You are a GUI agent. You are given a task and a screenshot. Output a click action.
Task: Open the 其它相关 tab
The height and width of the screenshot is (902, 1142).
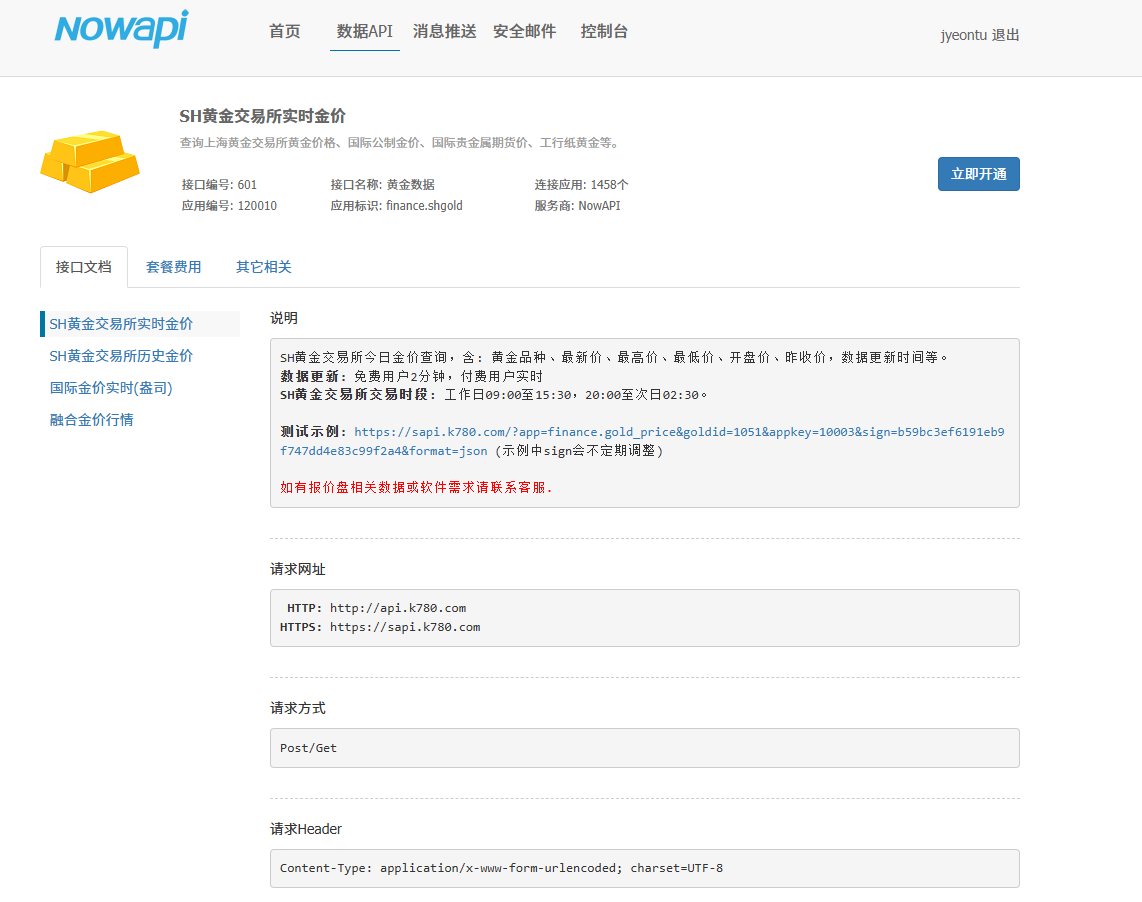coord(263,266)
